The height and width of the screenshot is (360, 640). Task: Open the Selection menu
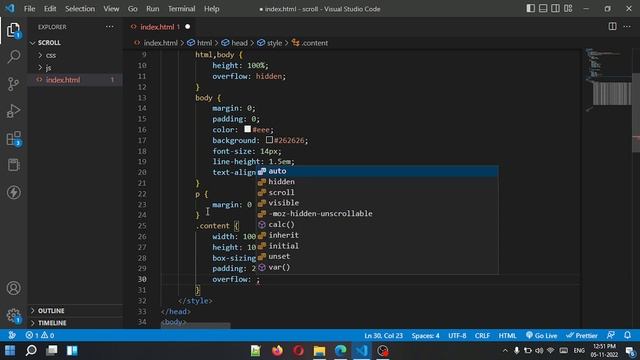tap(80, 9)
